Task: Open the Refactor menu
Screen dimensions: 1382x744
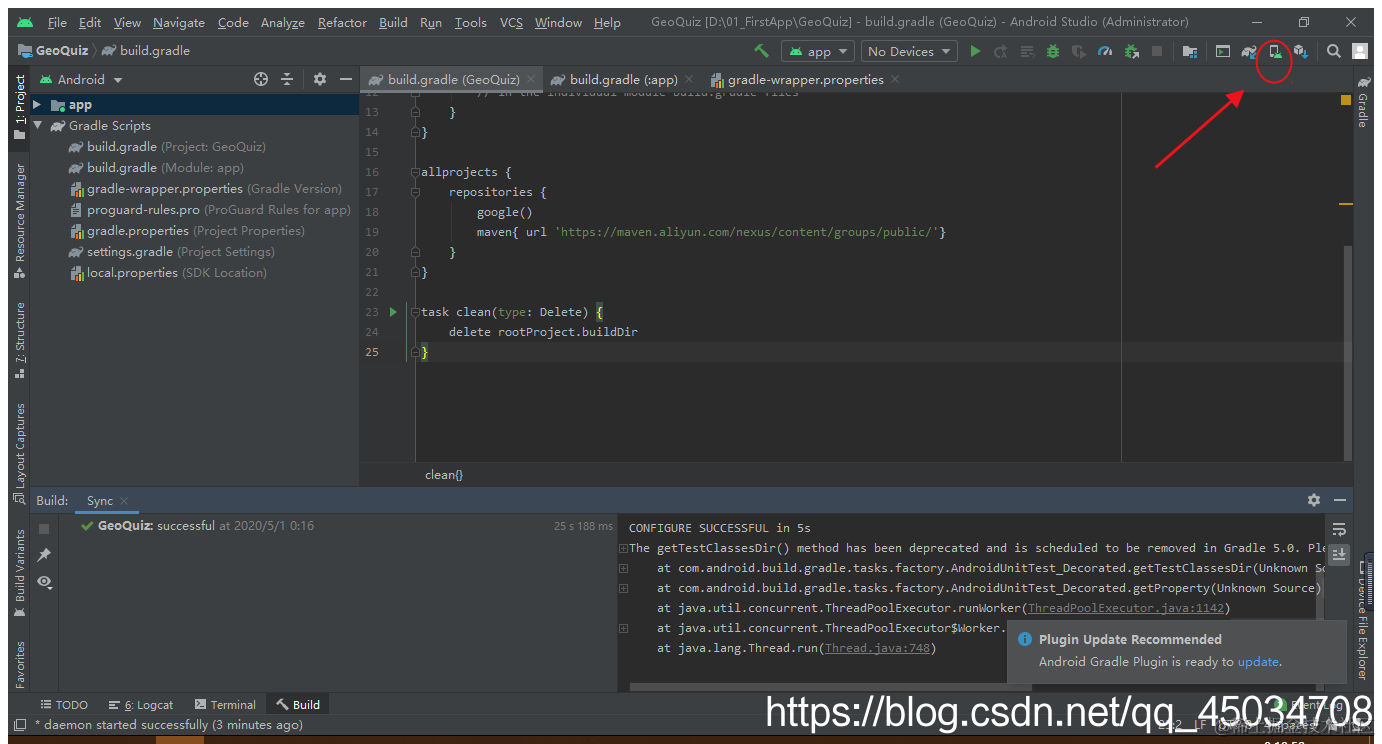Action: pos(342,22)
